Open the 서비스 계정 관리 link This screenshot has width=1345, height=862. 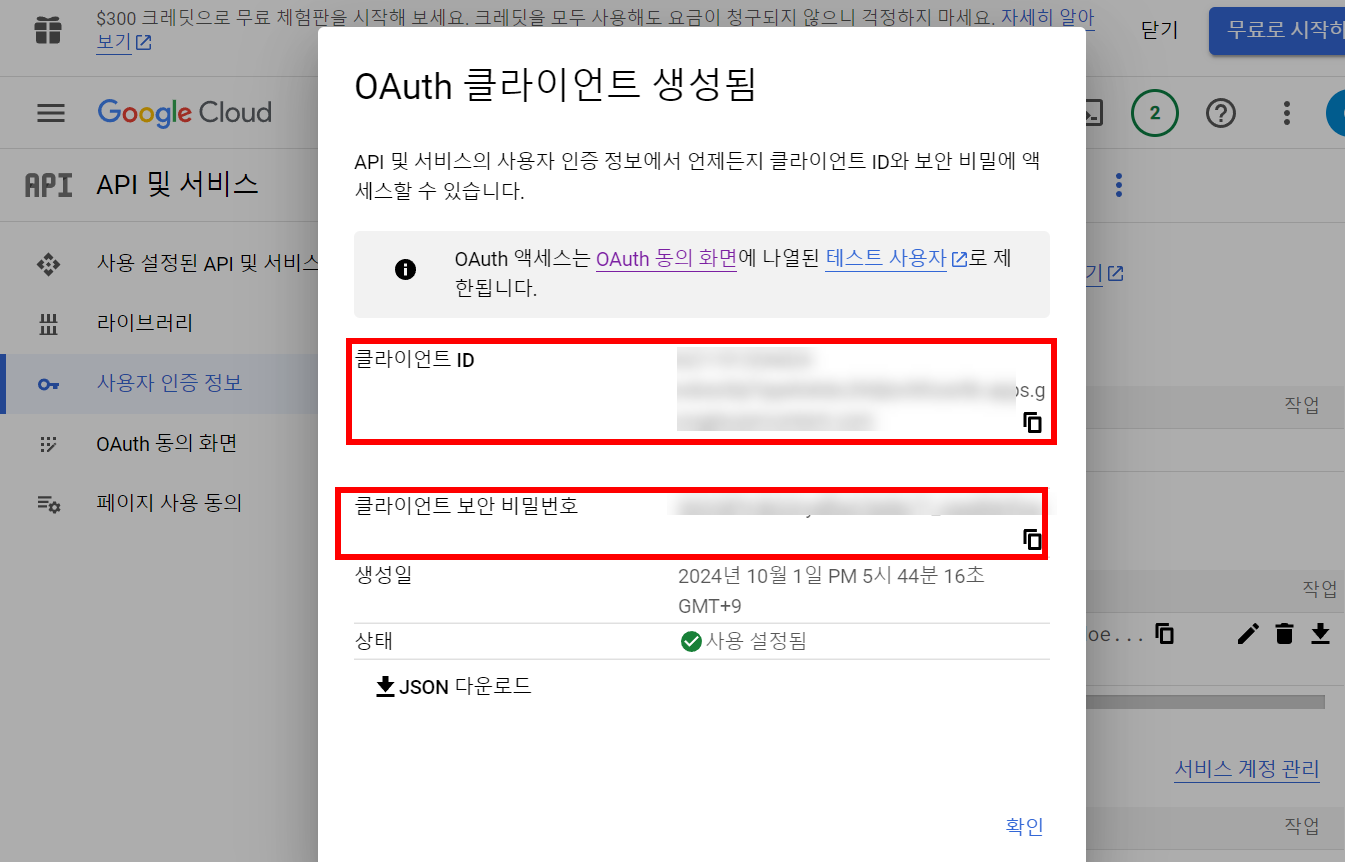1247,769
